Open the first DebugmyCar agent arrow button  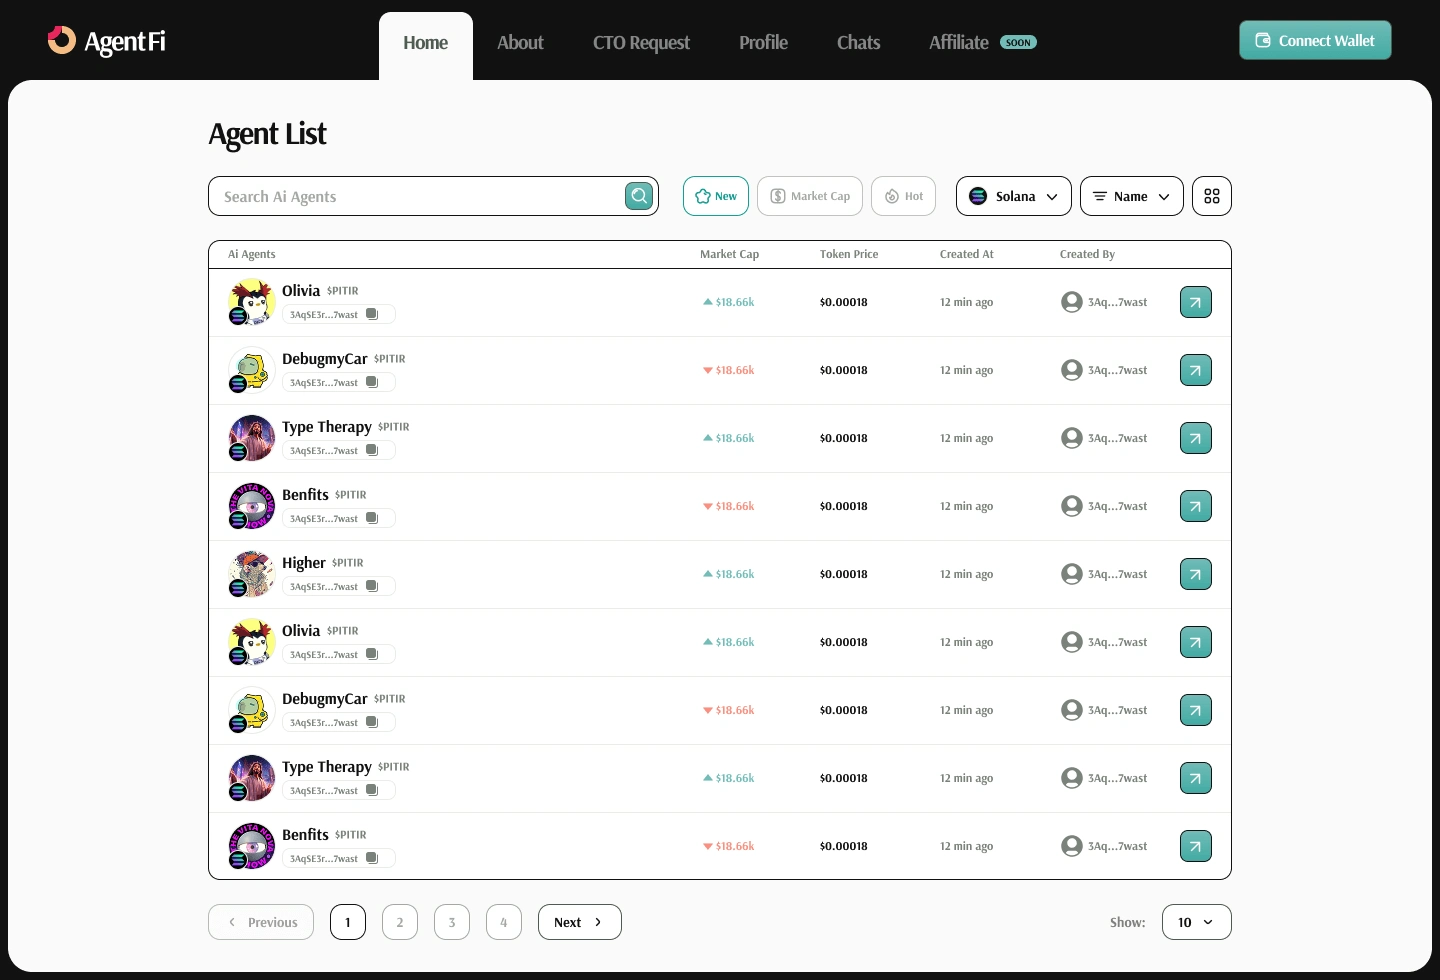tap(1196, 370)
